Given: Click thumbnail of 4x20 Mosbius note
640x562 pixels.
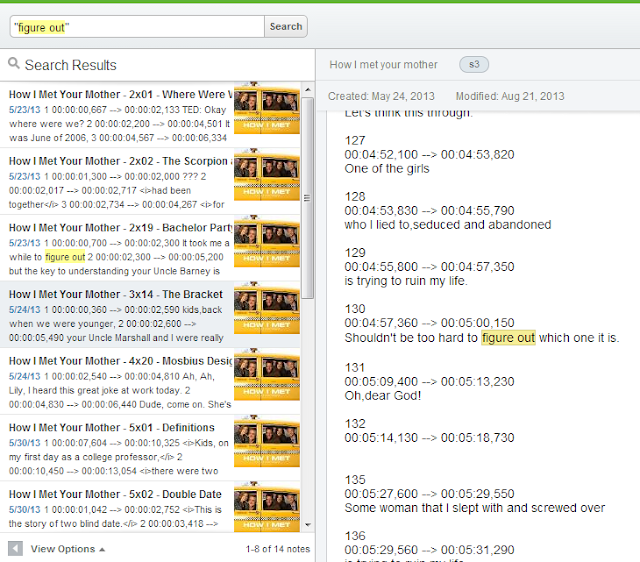Looking at the screenshot, I should [267, 374].
